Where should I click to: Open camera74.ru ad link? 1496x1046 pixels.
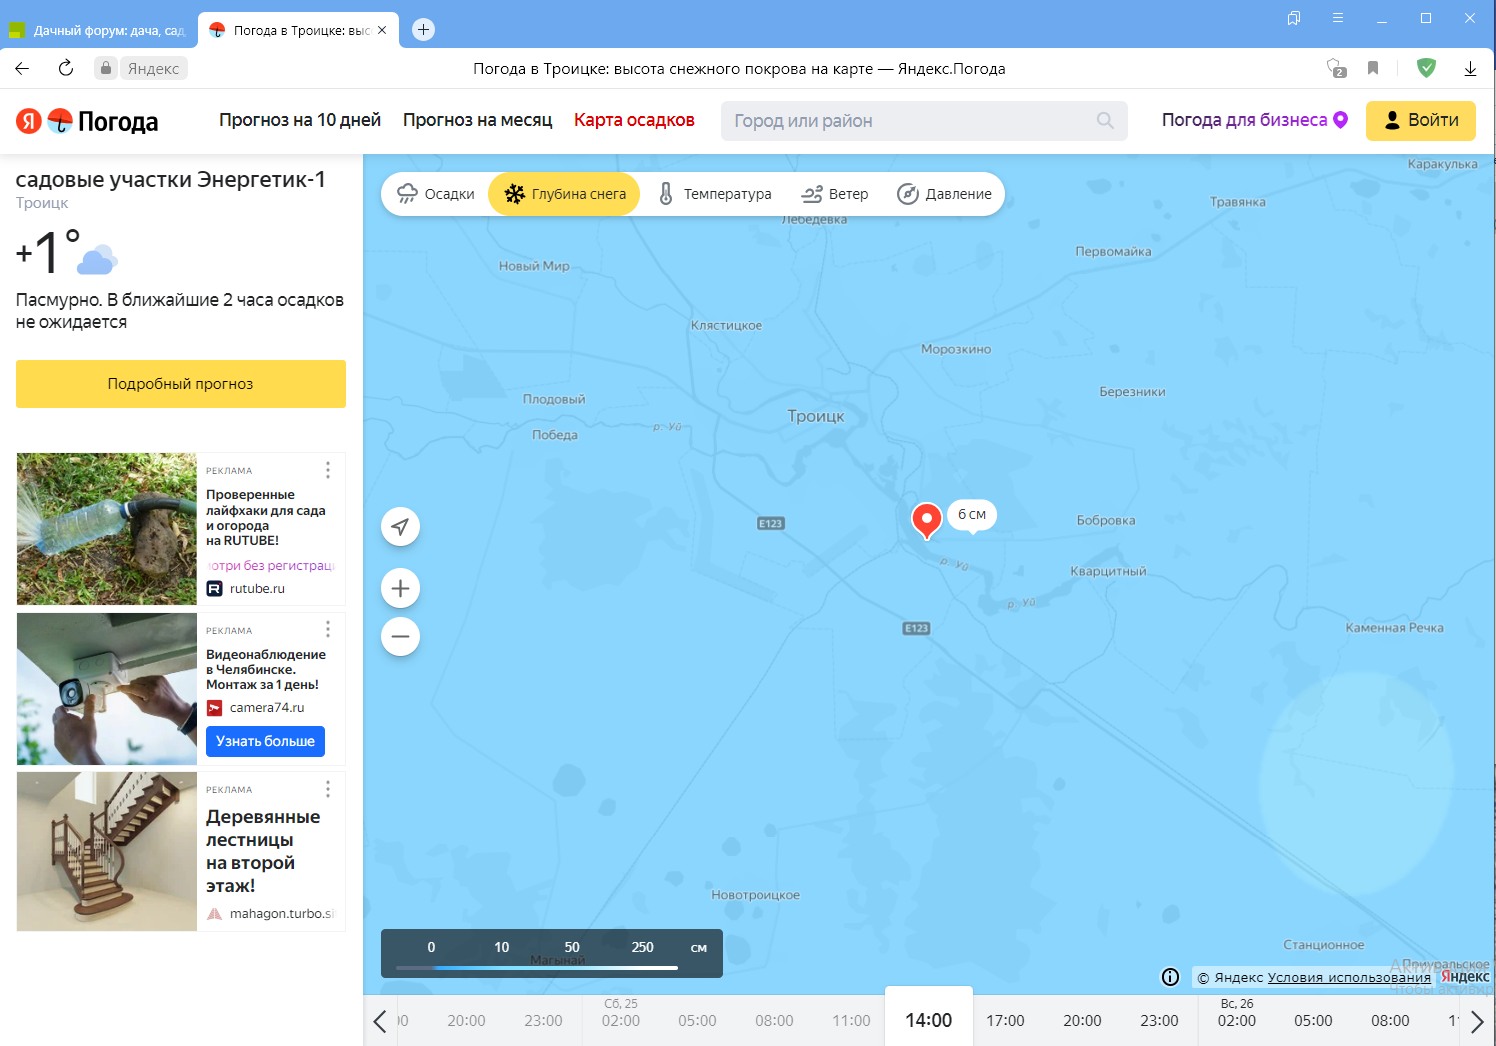coord(256,708)
